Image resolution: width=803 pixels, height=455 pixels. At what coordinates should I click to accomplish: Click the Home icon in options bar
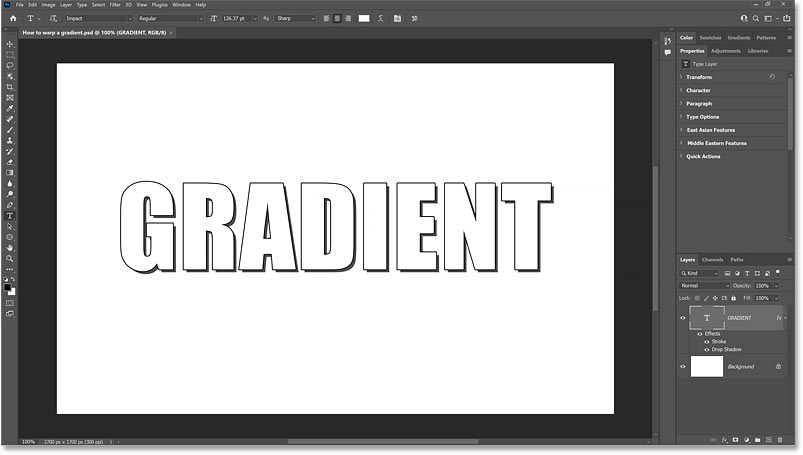pos(13,18)
